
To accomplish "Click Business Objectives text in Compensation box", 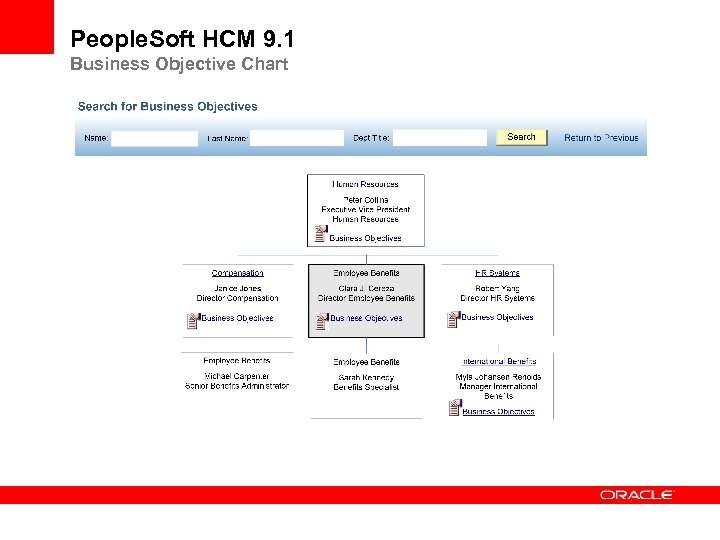I will 237,318.
